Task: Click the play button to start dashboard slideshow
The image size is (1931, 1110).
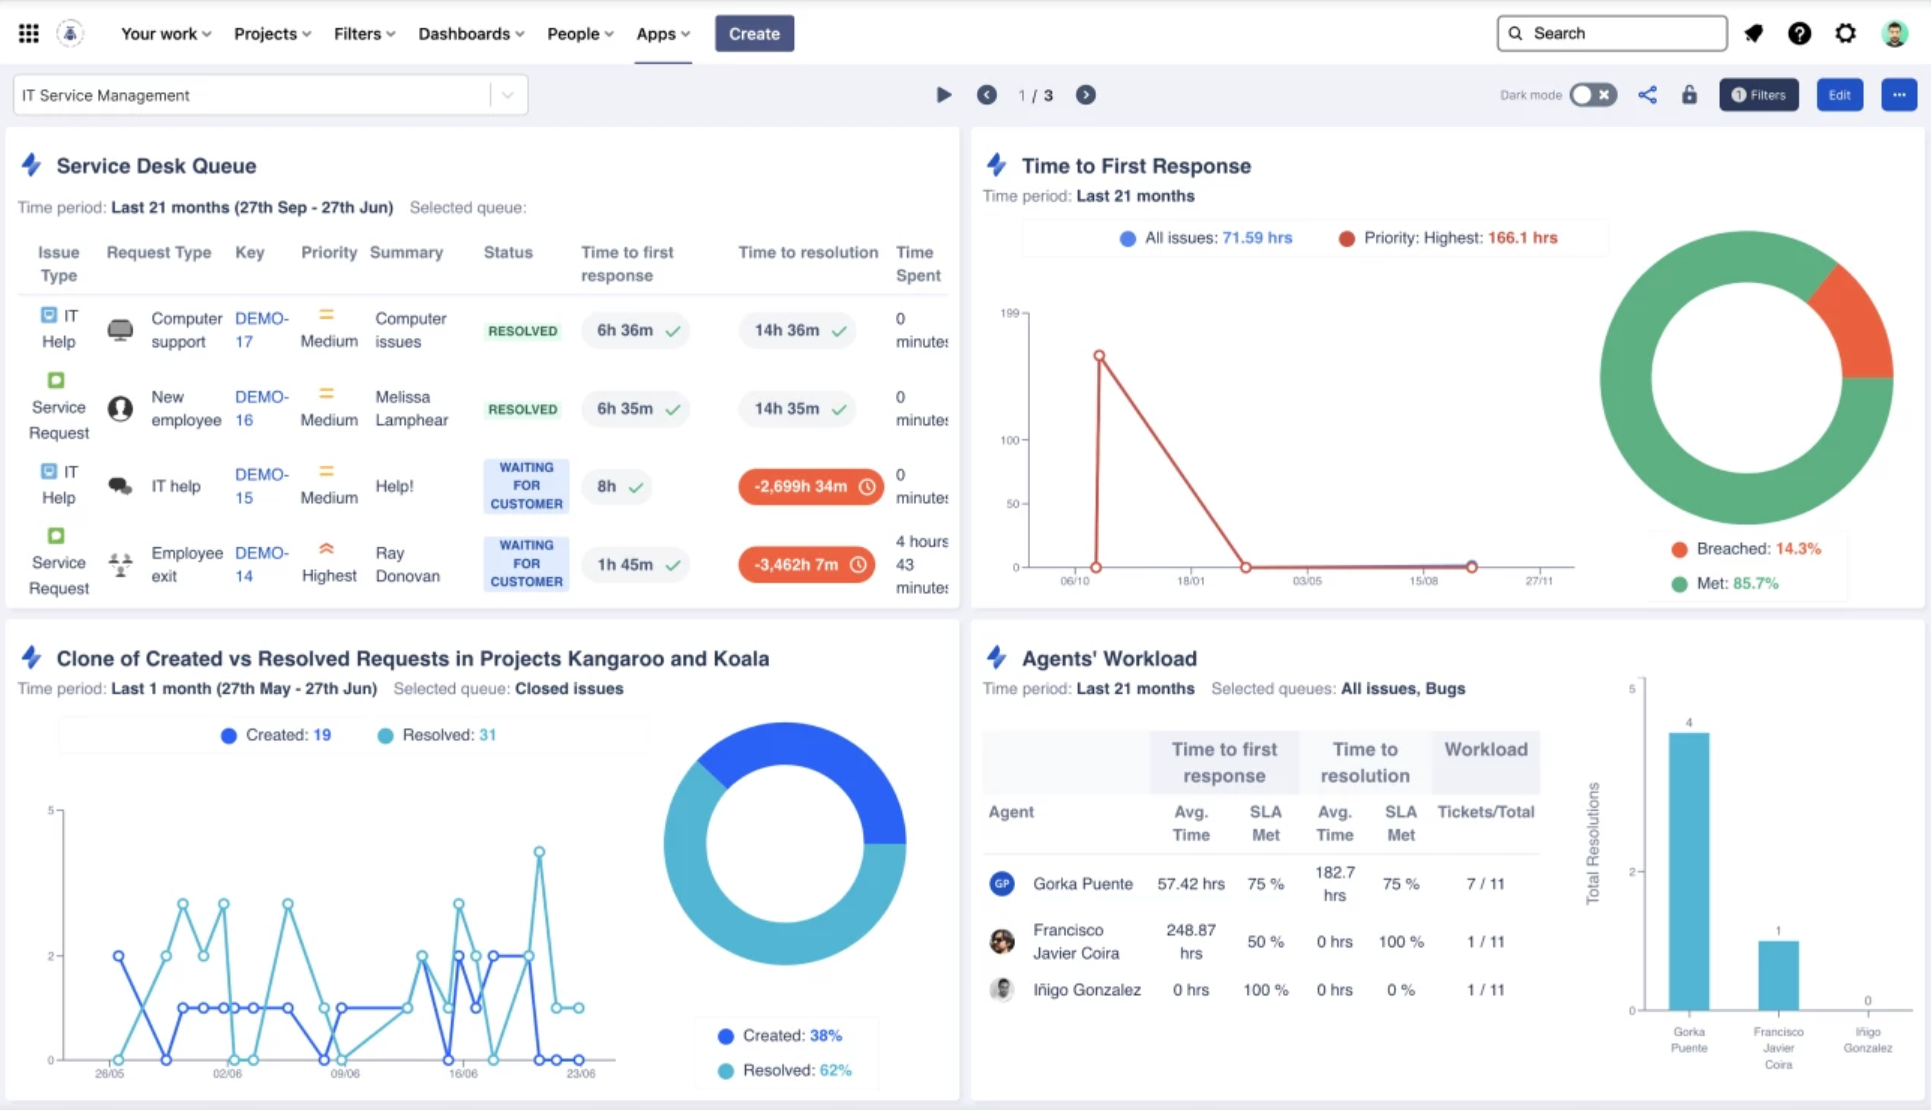Action: pyautogui.click(x=943, y=94)
